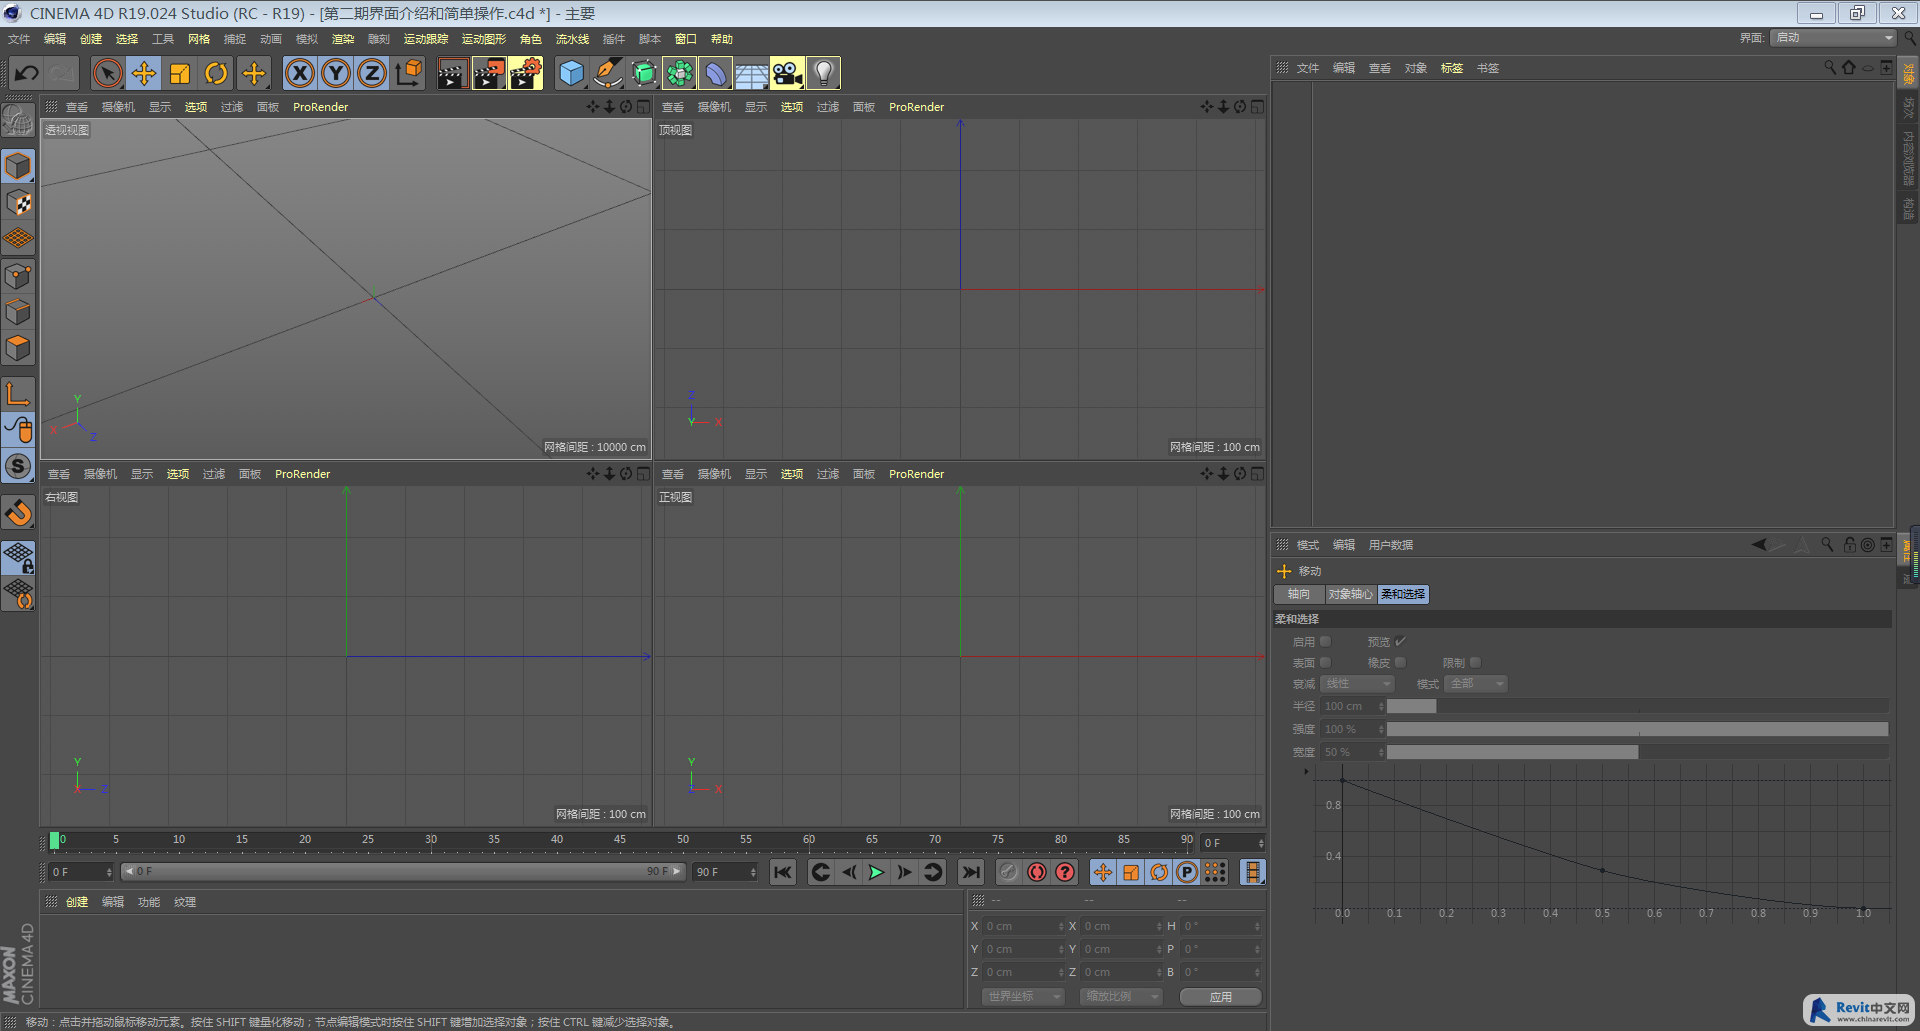Open the render settings gear clapperboard

525,73
